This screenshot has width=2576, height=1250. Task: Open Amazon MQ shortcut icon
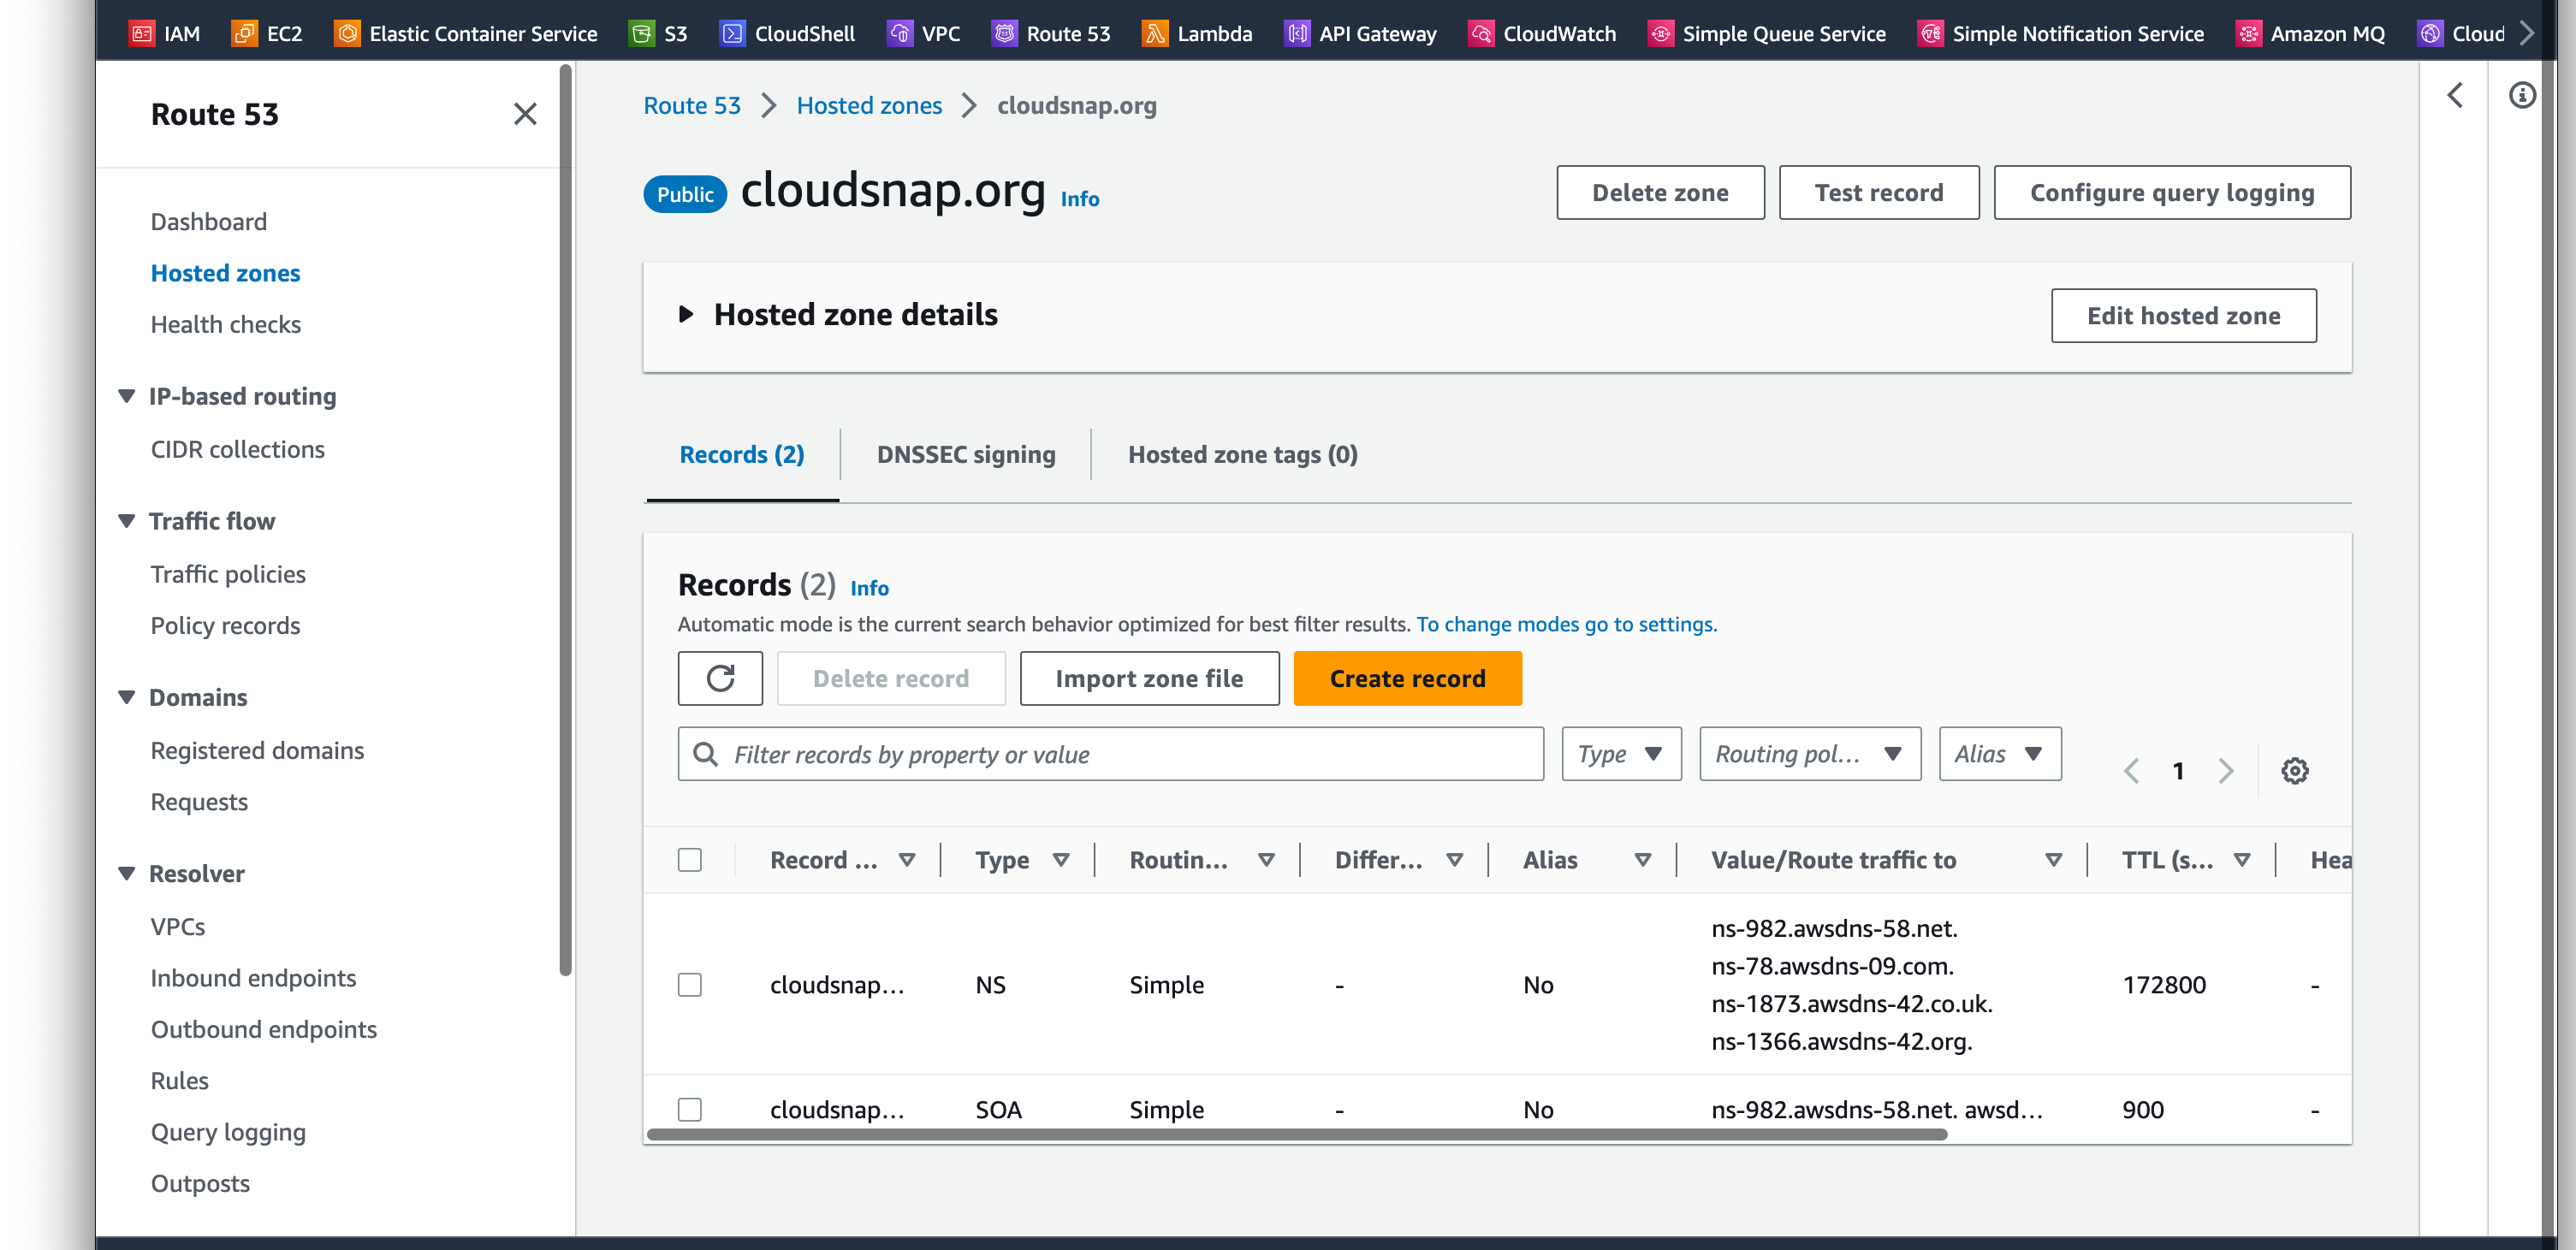[x=2248, y=33]
